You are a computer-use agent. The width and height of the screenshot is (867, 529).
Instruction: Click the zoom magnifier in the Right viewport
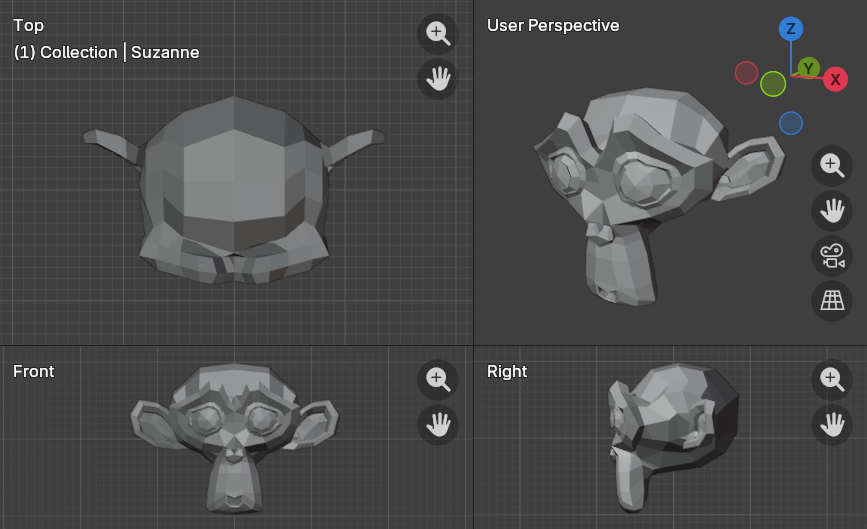831,378
